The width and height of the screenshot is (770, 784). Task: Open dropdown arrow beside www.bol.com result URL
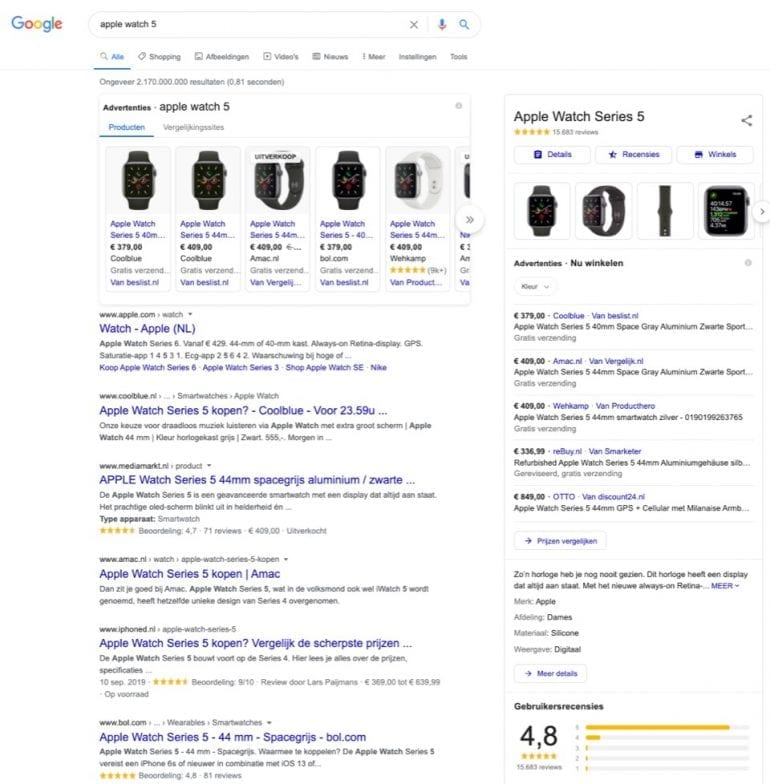269,722
